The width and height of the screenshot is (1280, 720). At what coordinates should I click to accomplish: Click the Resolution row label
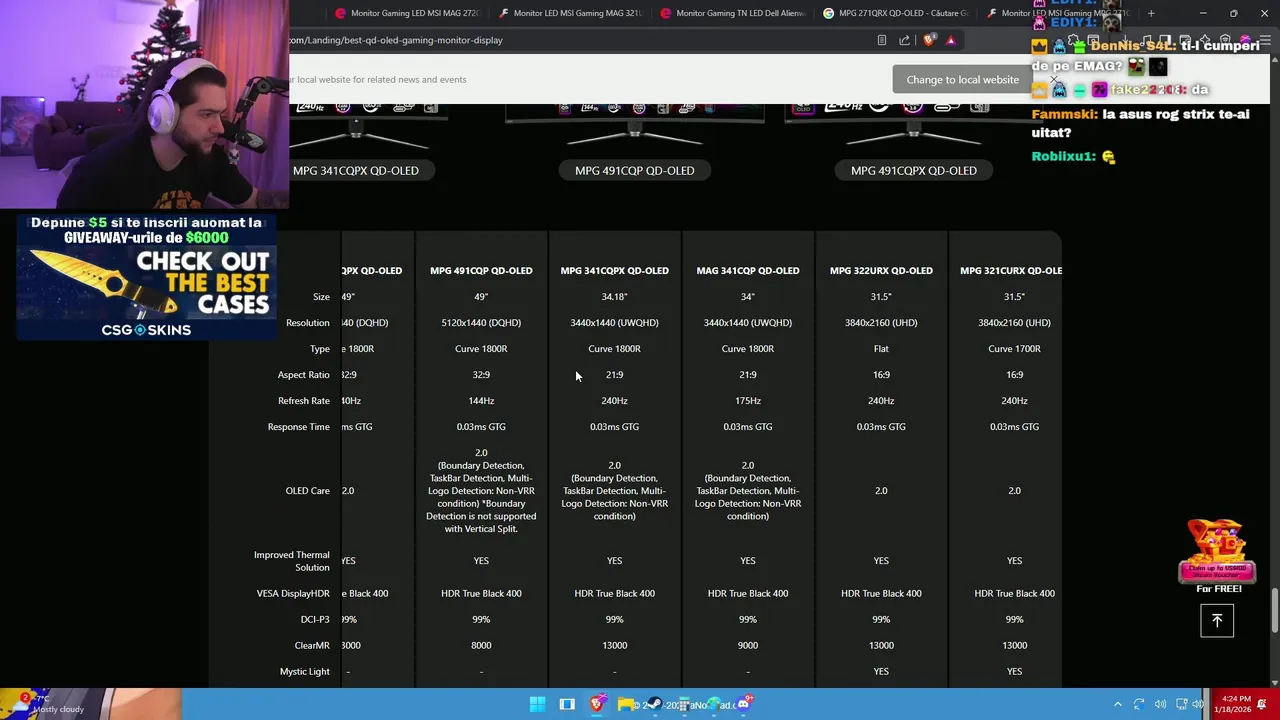[x=307, y=323]
